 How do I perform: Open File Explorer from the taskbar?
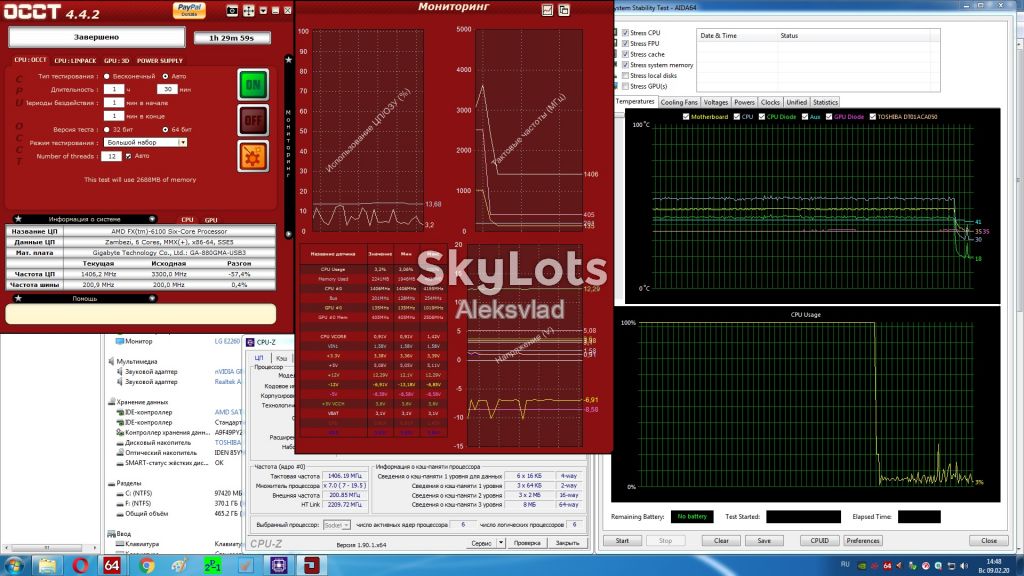(47, 565)
